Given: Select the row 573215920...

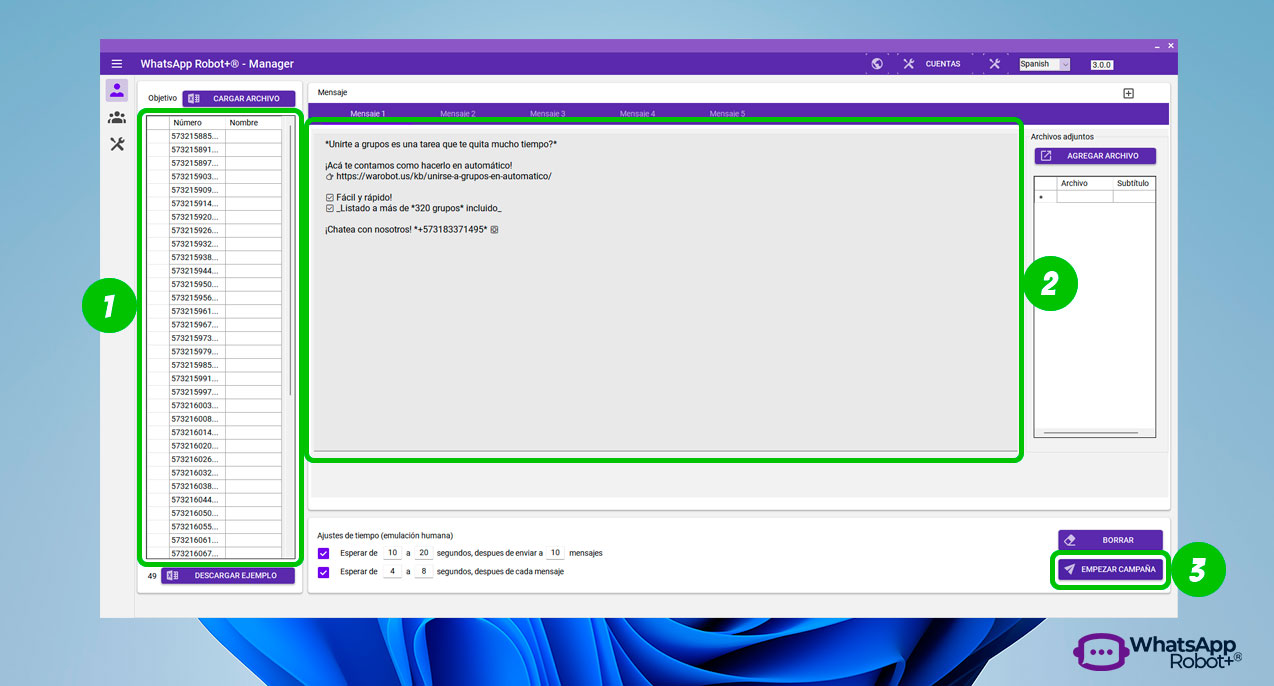Looking at the screenshot, I should click(215, 217).
